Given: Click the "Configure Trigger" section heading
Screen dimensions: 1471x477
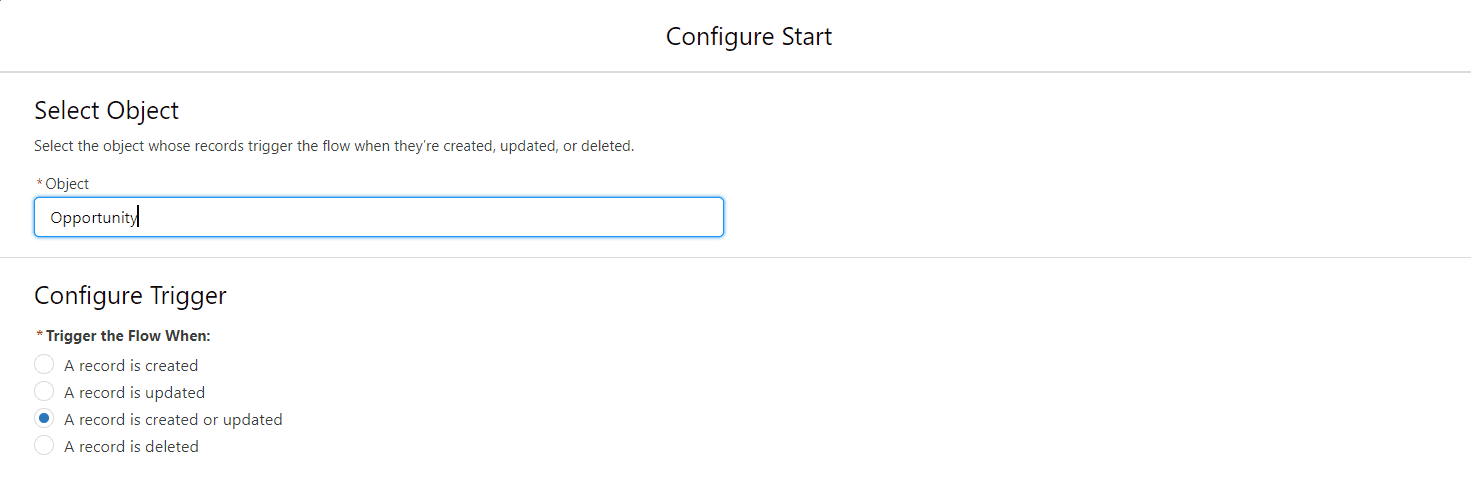Looking at the screenshot, I should click(130, 295).
